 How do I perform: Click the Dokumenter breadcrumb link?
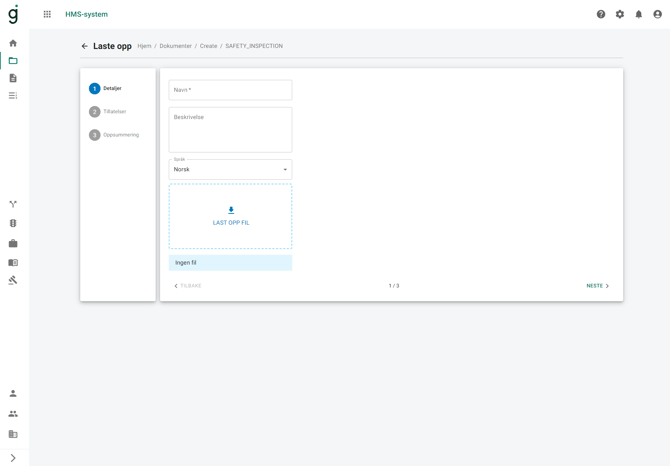tap(175, 46)
